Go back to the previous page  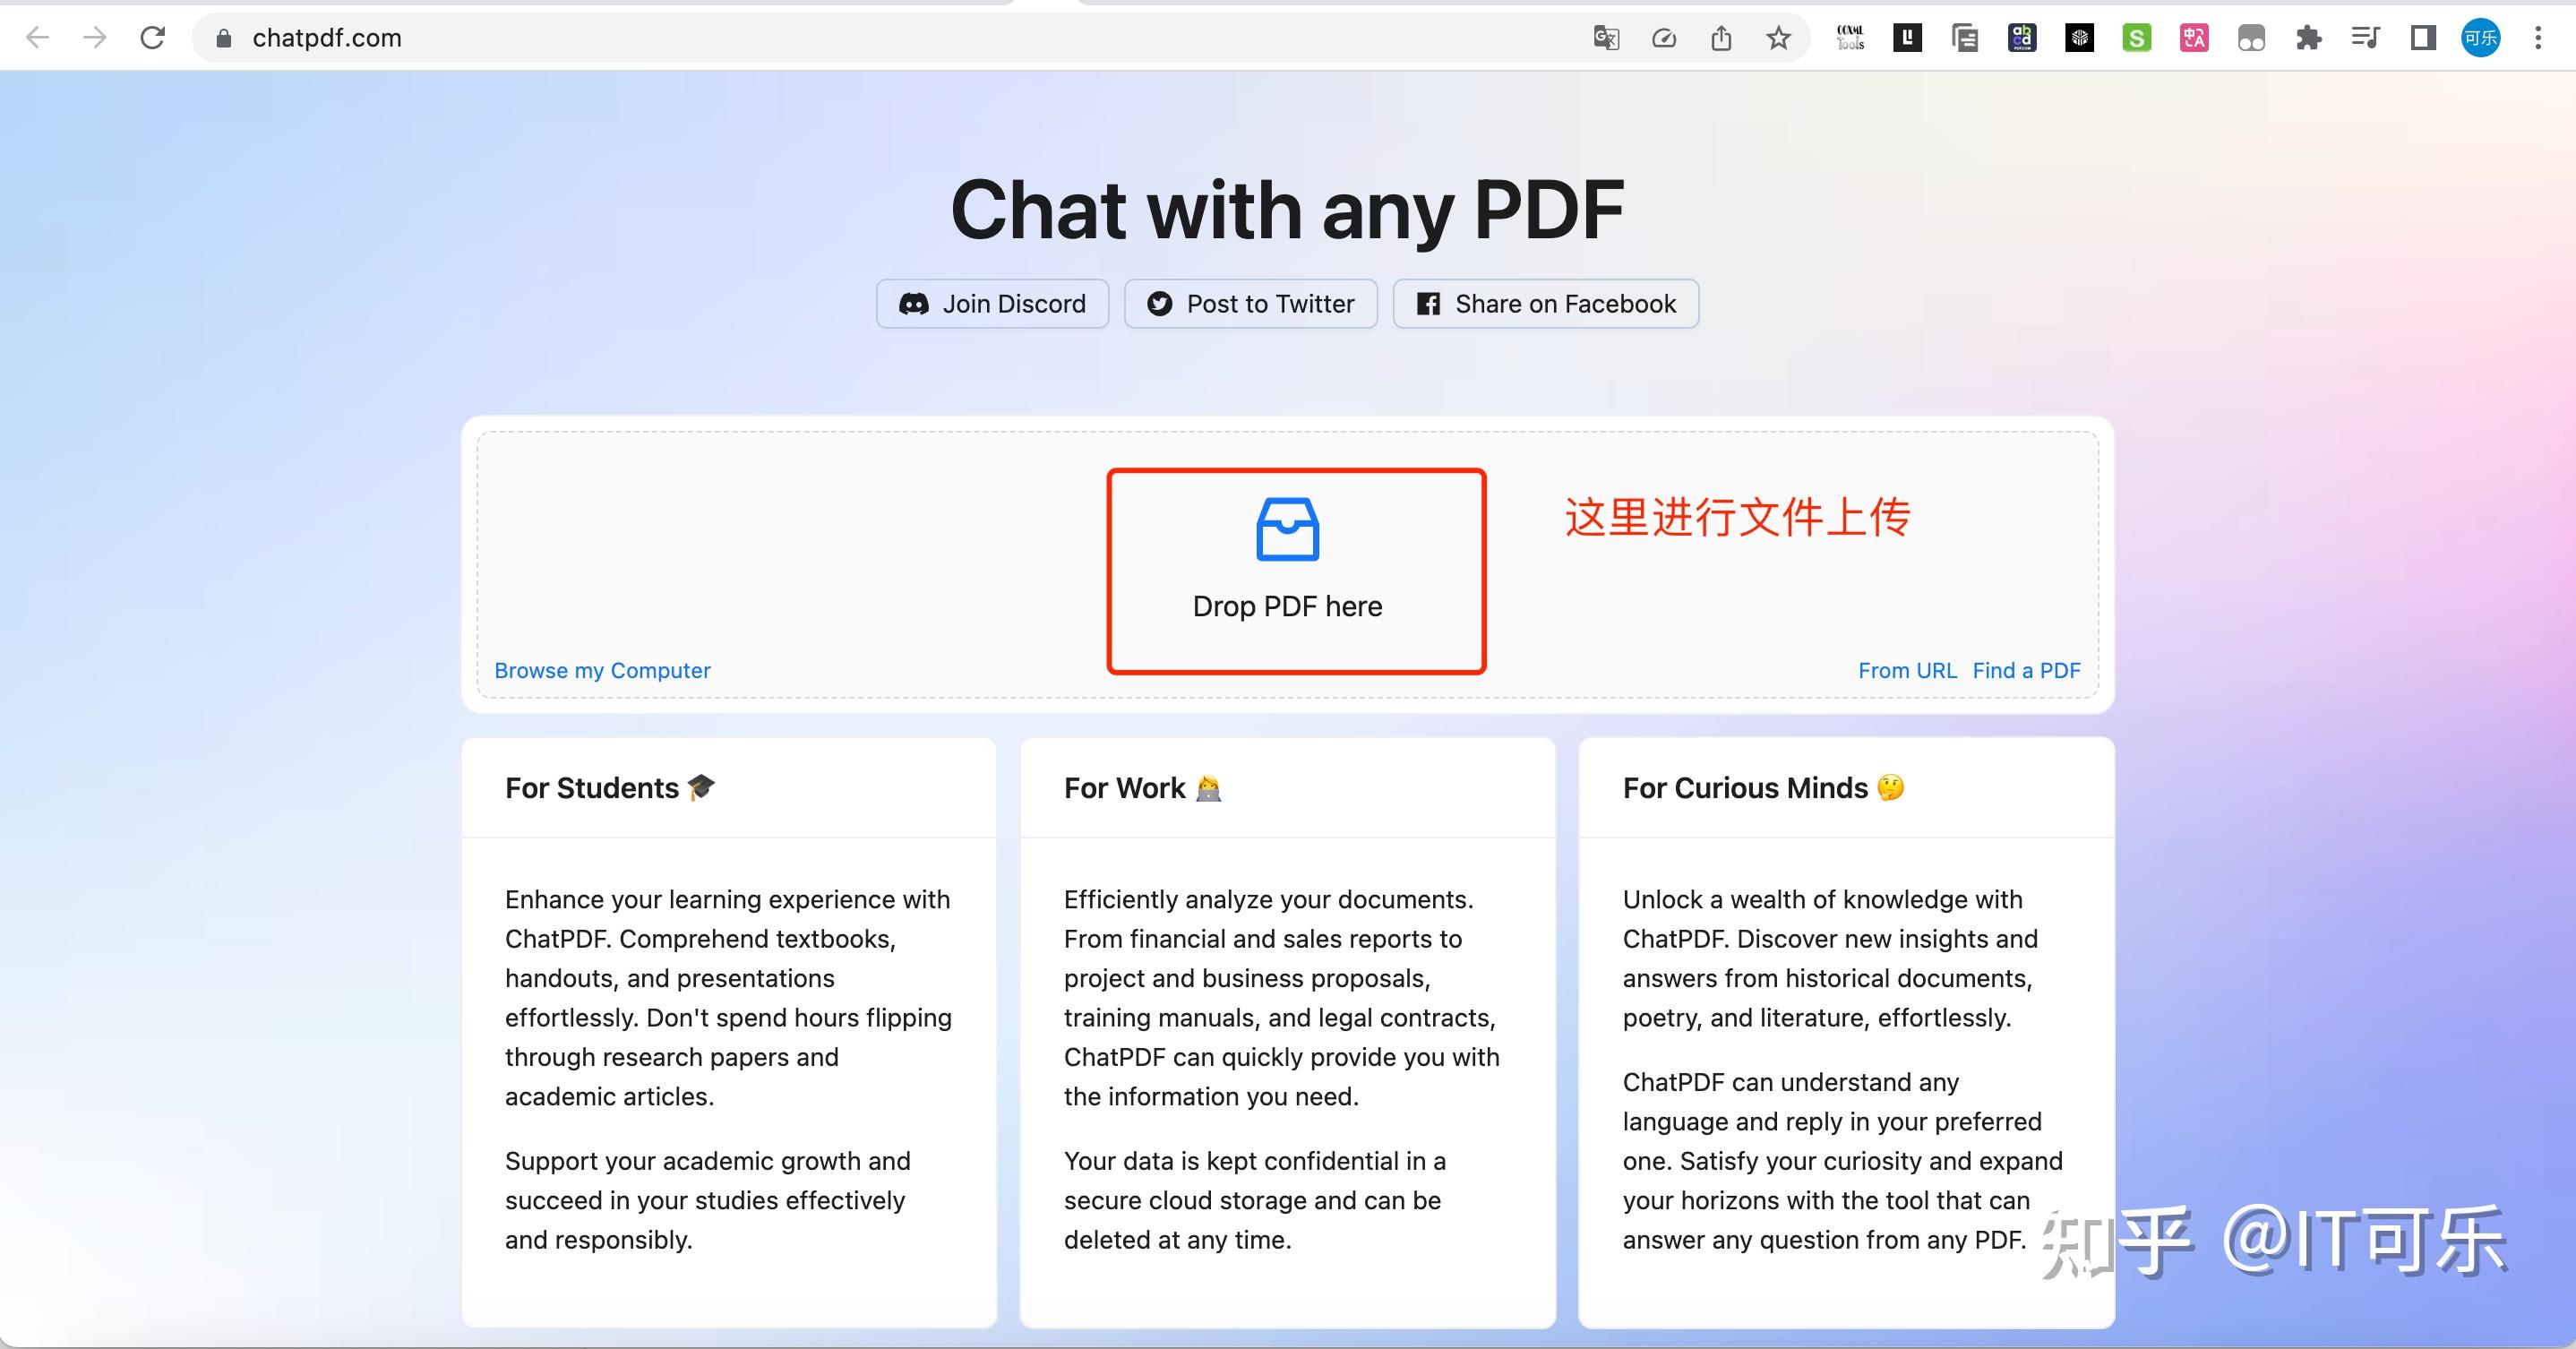click(x=37, y=38)
